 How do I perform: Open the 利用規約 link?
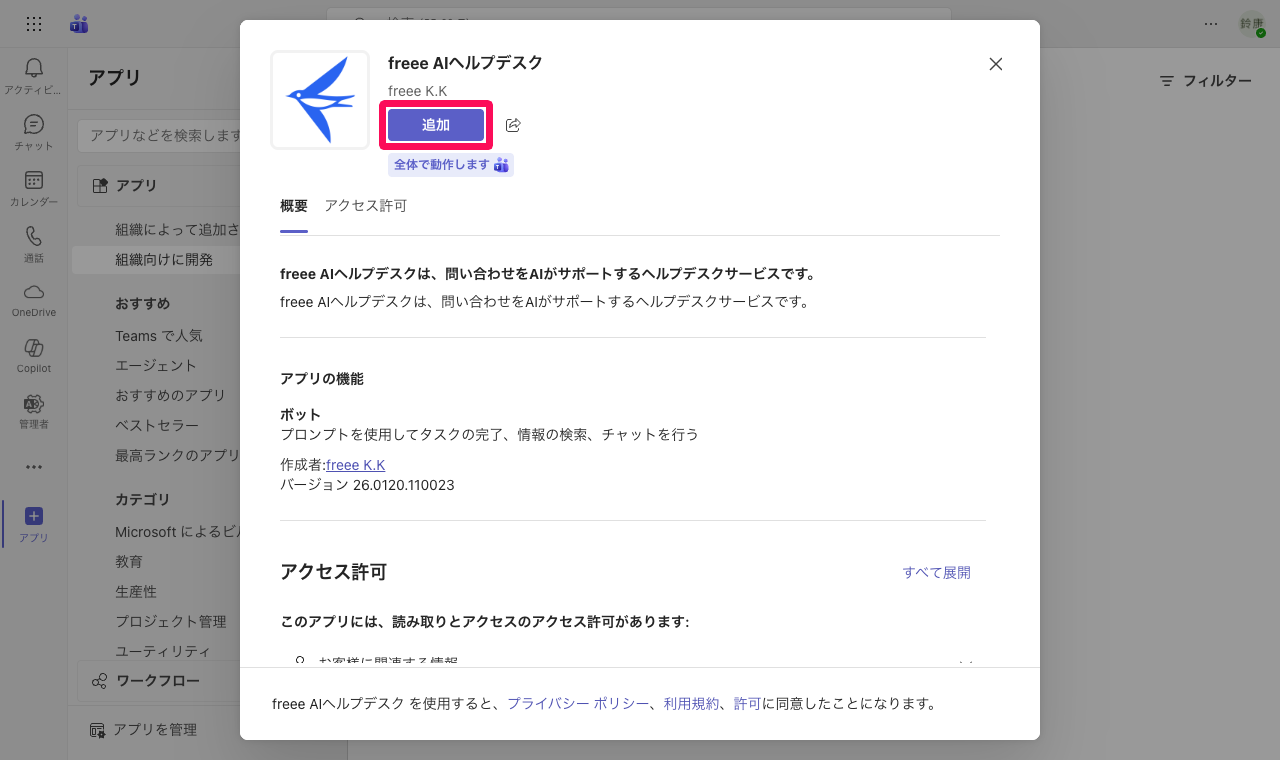click(x=691, y=704)
